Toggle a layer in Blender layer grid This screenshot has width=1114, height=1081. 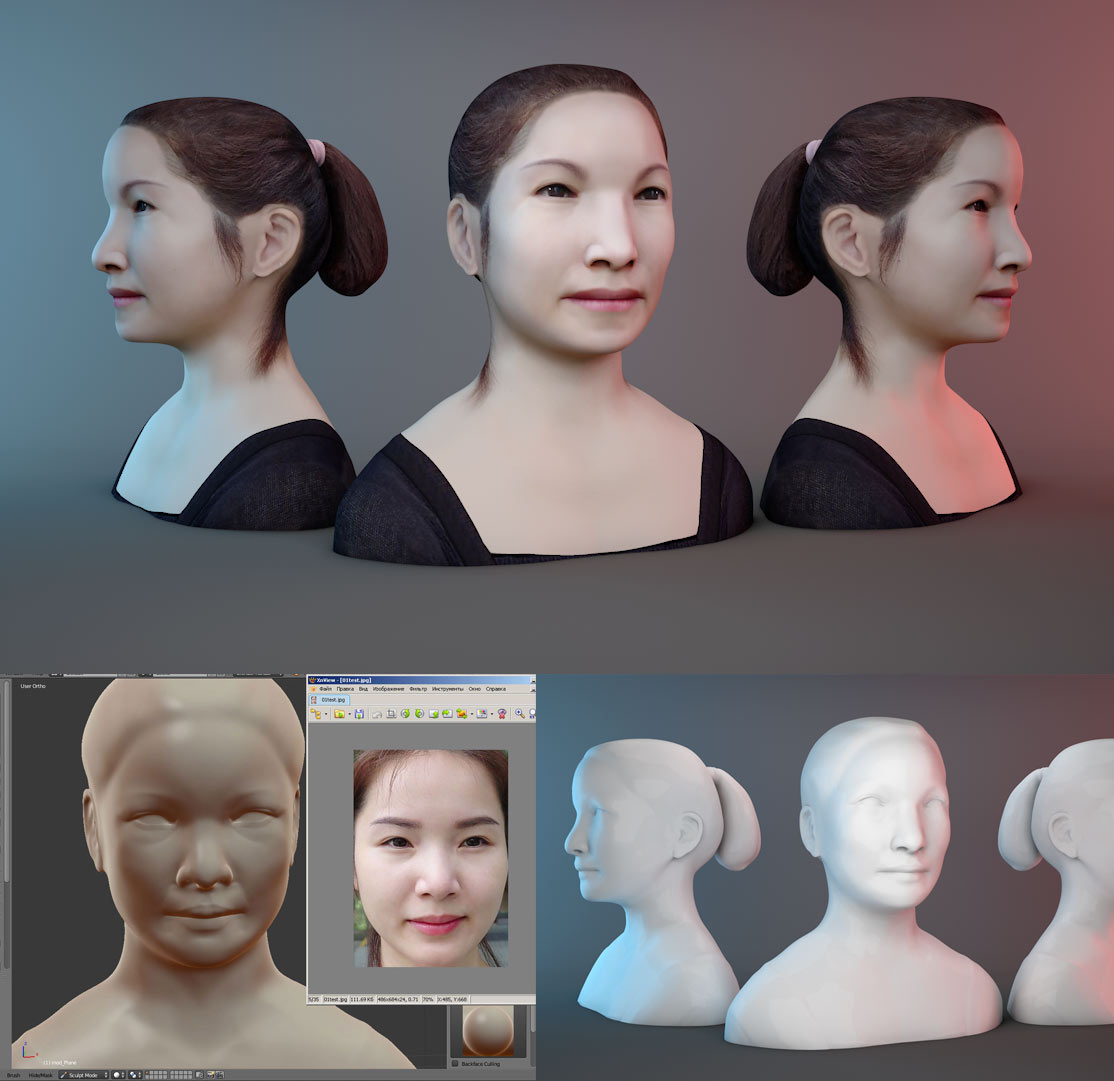tap(157, 1075)
